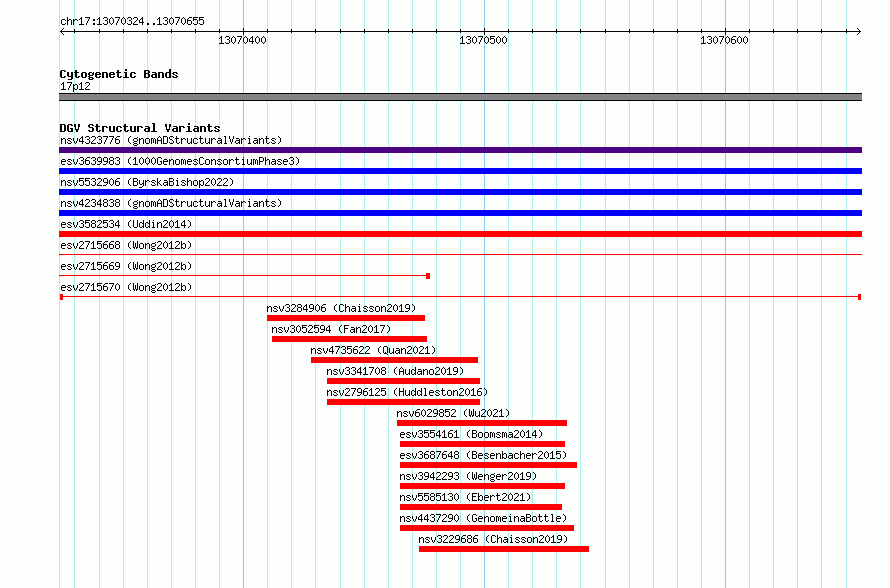This screenshot has width=890, height=588.
Task: Open nsv3942293 Wenger2019 variant label
Action: 468,476
